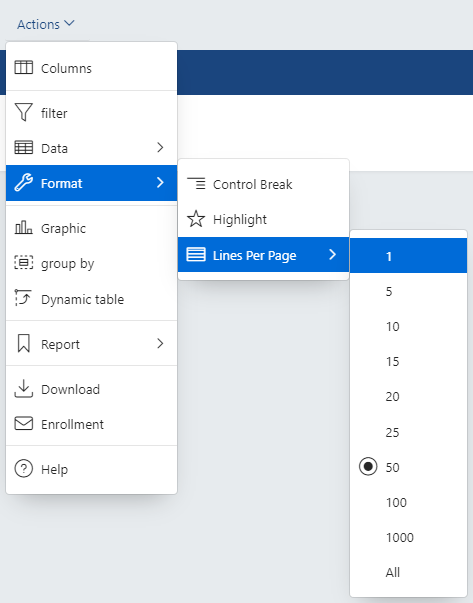The image size is (473, 603).
Task: Open the Format menu entry
Action: [92, 183]
